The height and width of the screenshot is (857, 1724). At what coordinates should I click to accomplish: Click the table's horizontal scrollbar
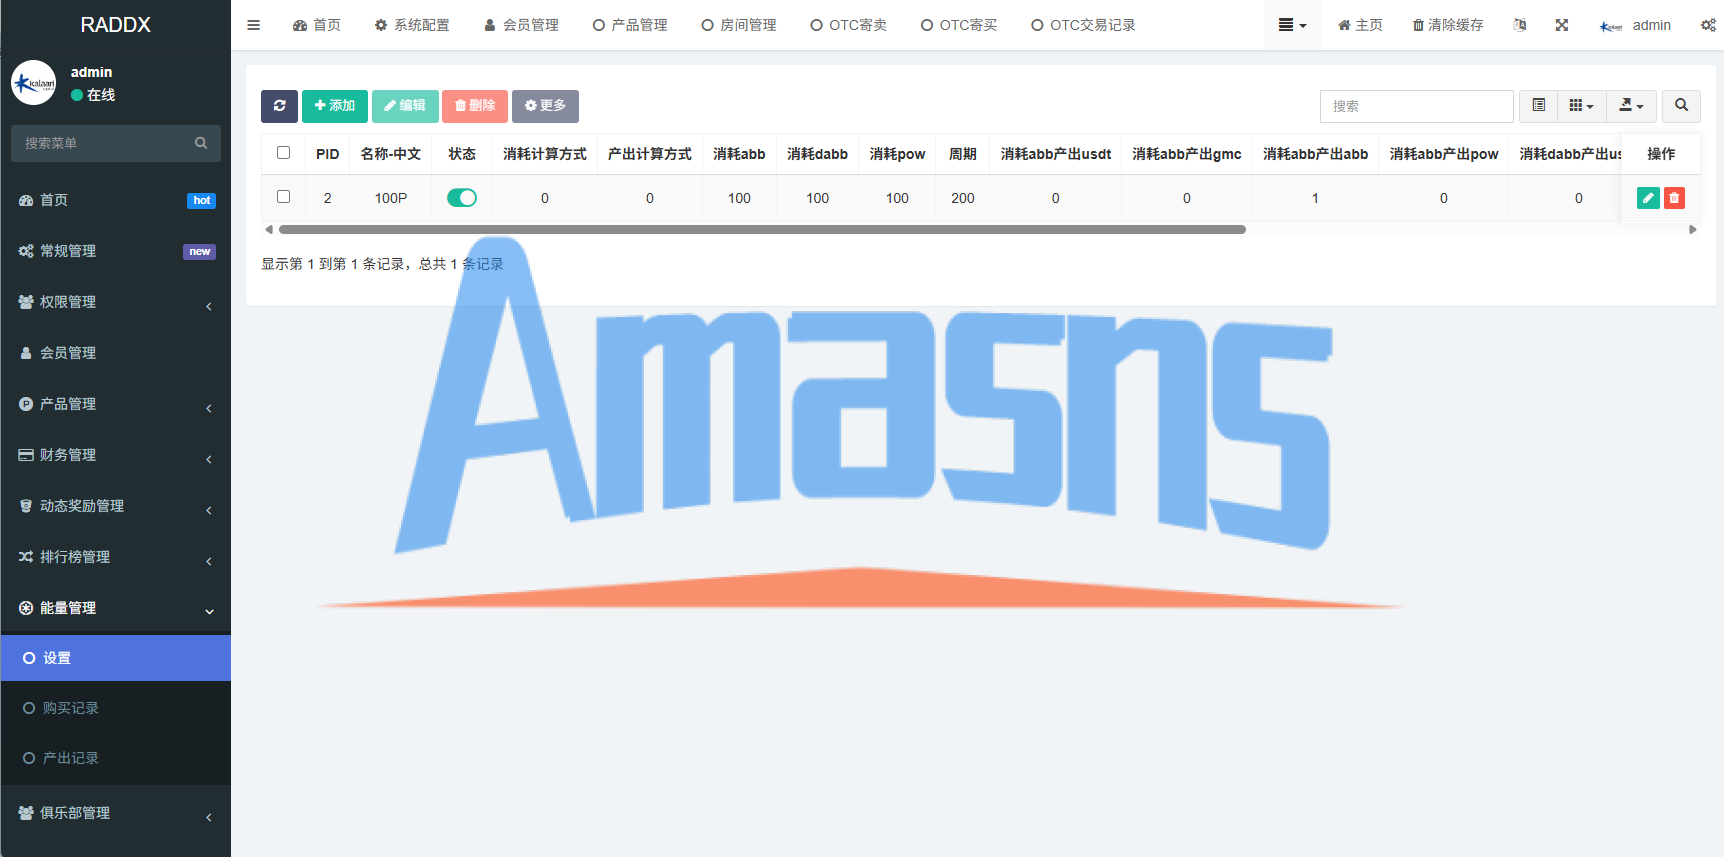(x=762, y=230)
